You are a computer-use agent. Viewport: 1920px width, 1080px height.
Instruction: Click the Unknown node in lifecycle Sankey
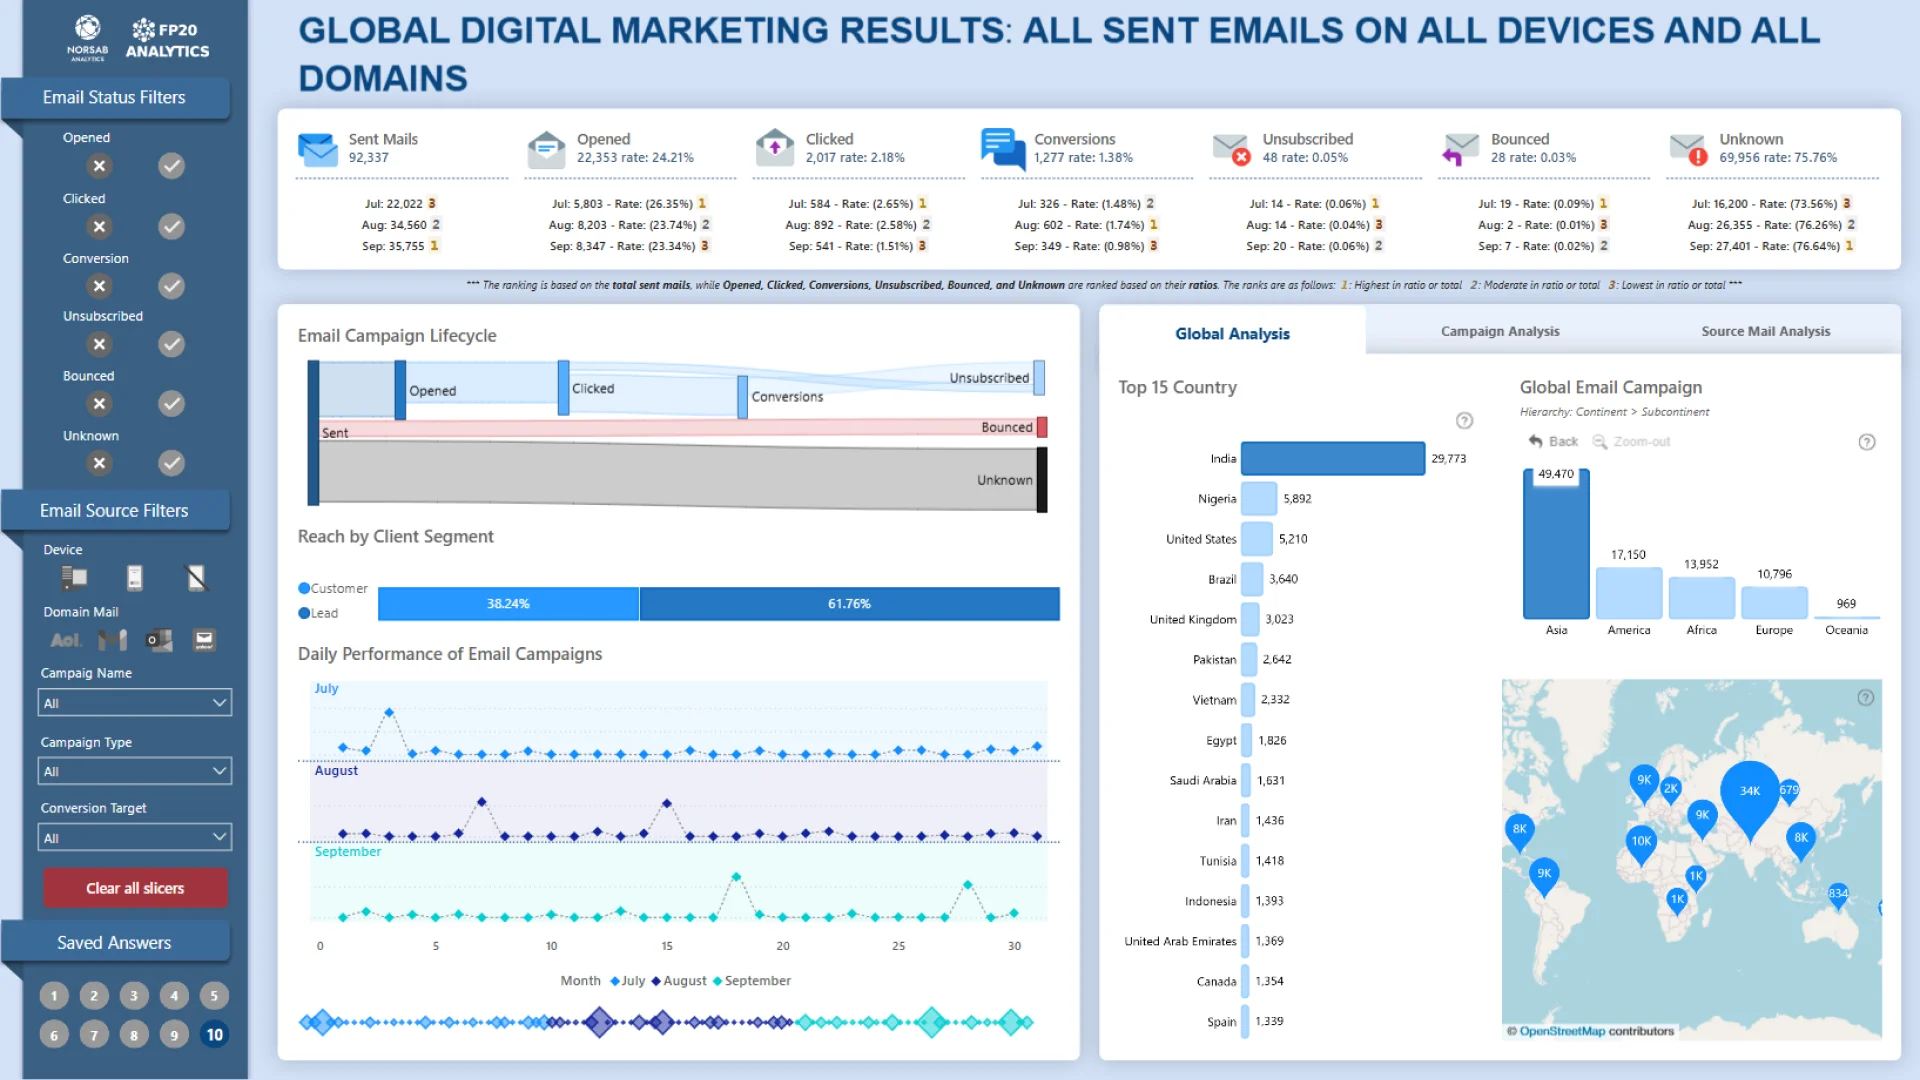coord(1042,480)
